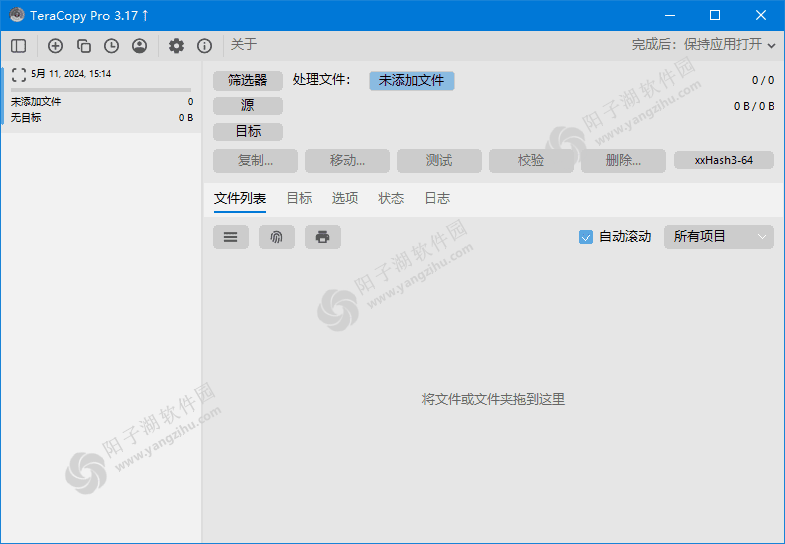Click the 无目标 text in sidebar
This screenshot has height=544, width=785.
[26, 118]
